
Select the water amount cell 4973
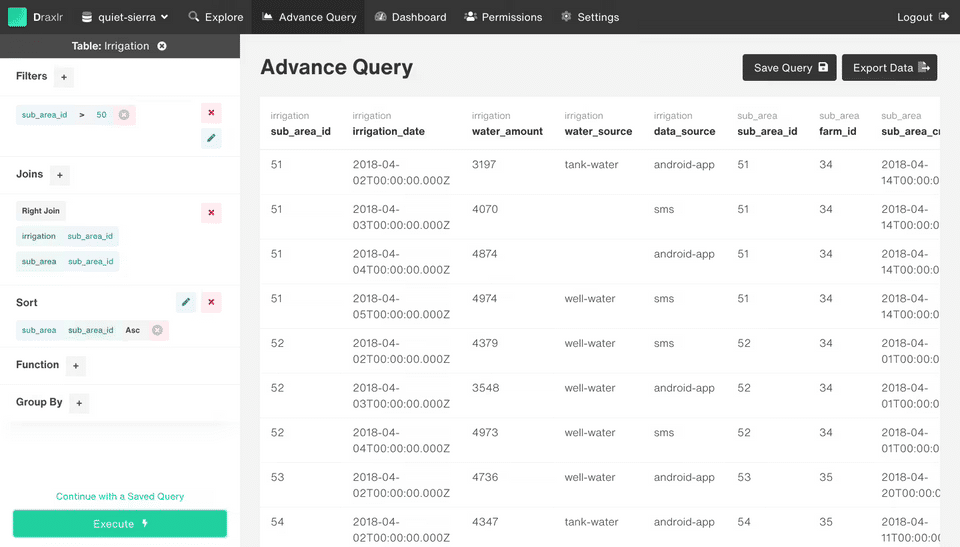[x=485, y=432]
